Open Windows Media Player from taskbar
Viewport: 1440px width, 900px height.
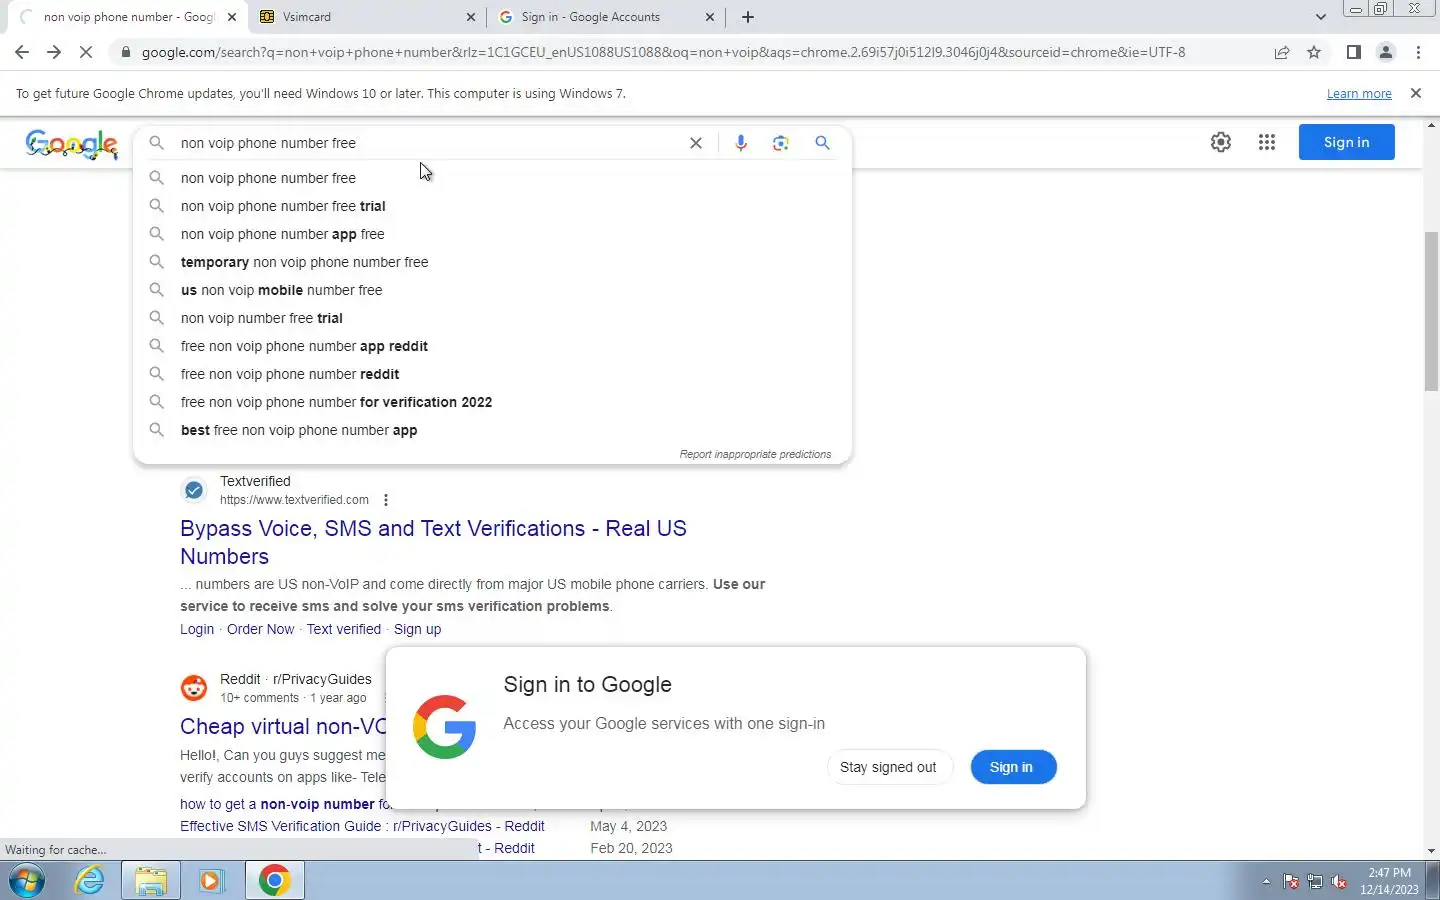click(211, 881)
